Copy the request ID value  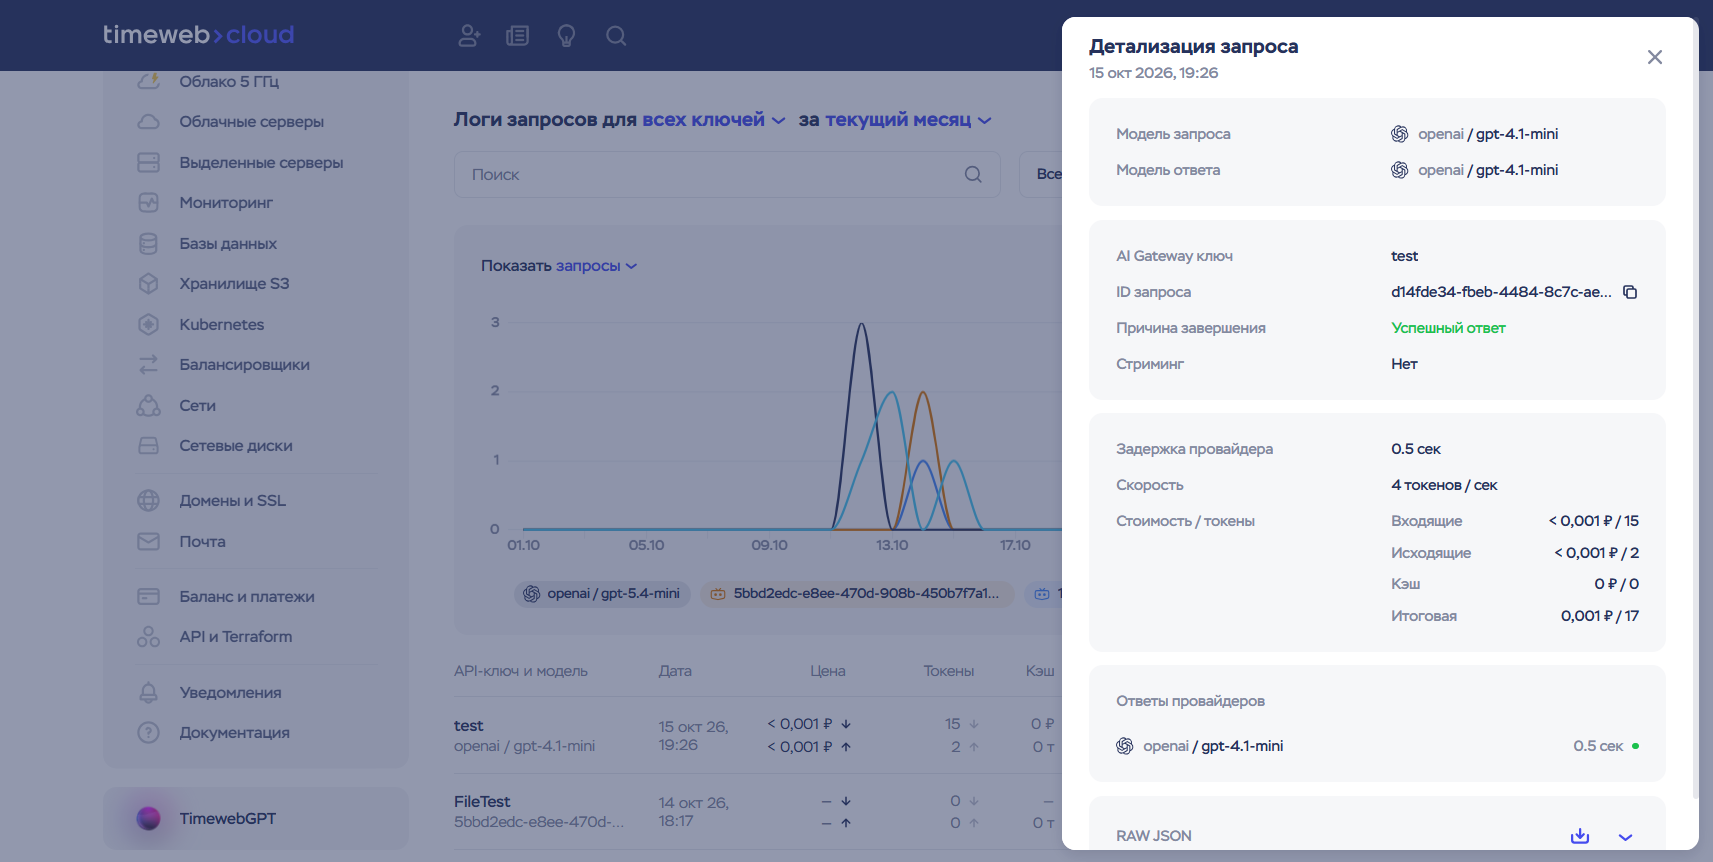(1630, 292)
